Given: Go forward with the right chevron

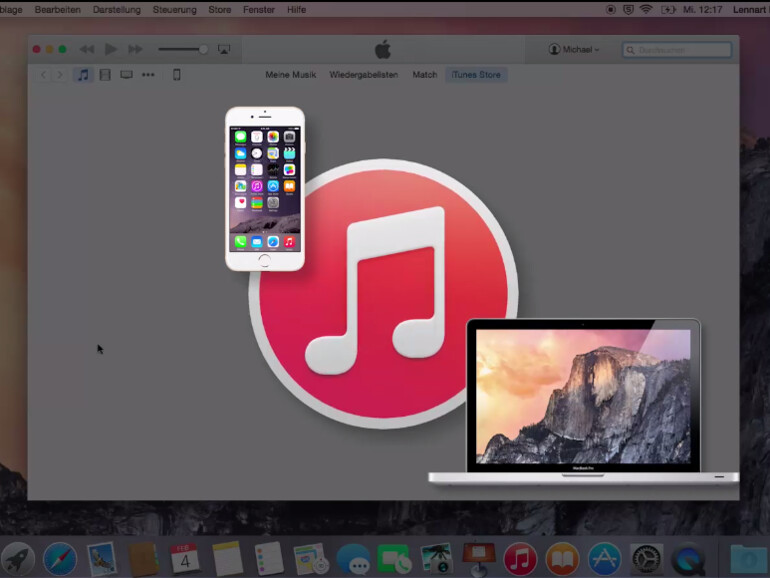Looking at the screenshot, I should pyautogui.click(x=60, y=75).
